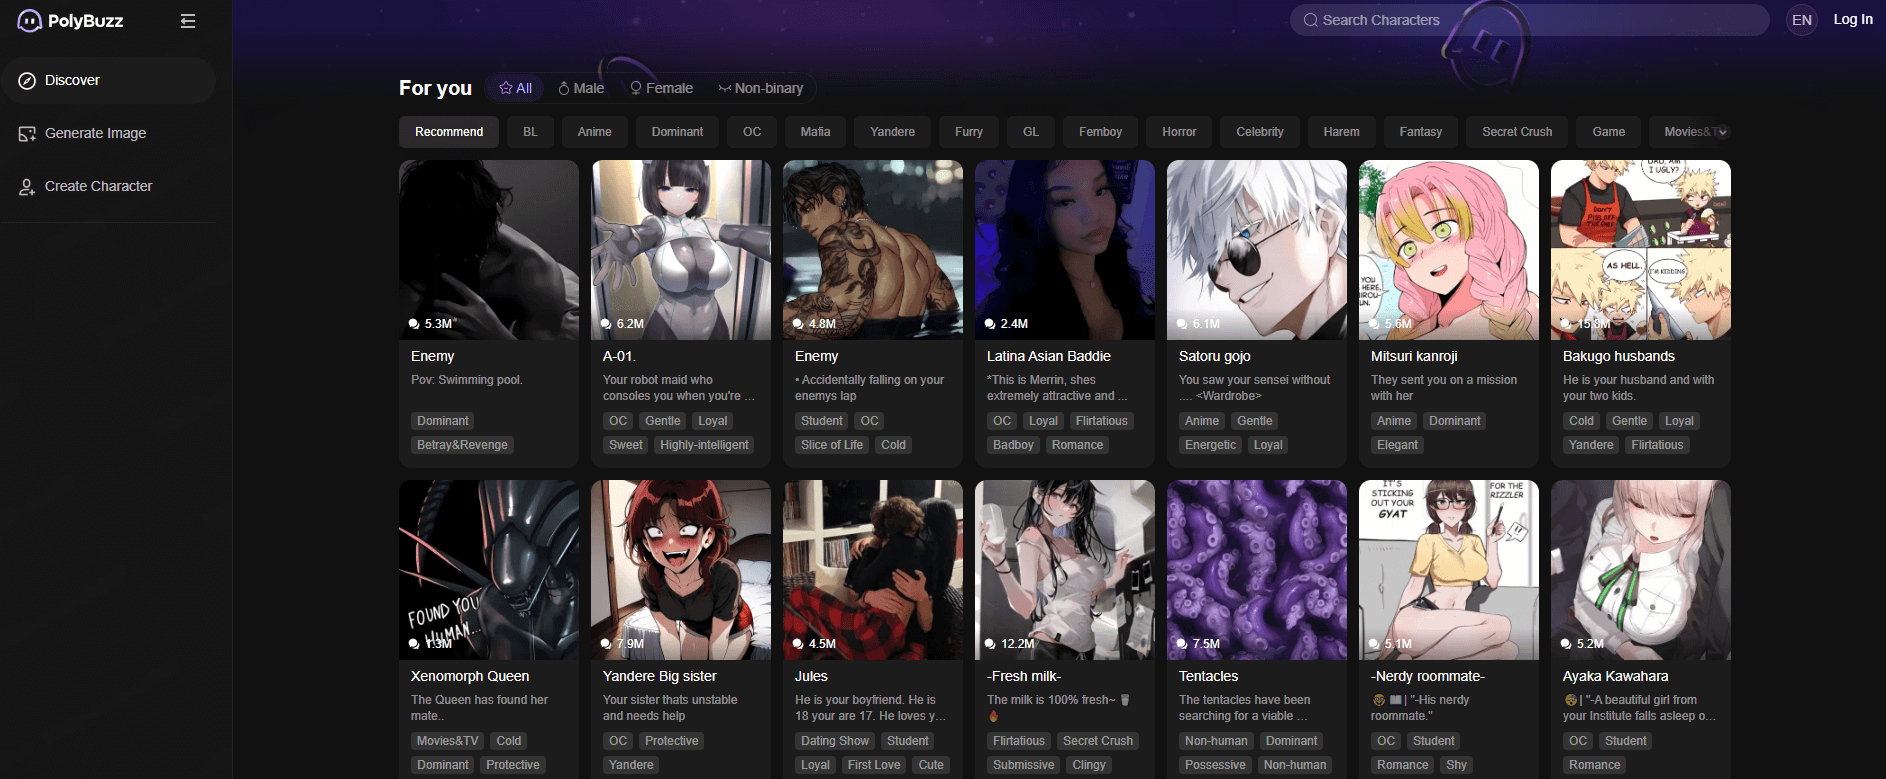Click Highly-intelligent tag on A-01. card
The height and width of the screenshot is (779, 1886).
point(704,445)
